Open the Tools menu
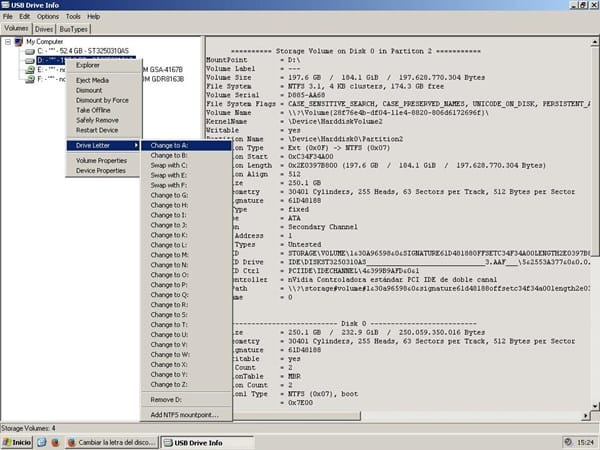The width and height of the screenshot is (600, 450). click(73, 17)
